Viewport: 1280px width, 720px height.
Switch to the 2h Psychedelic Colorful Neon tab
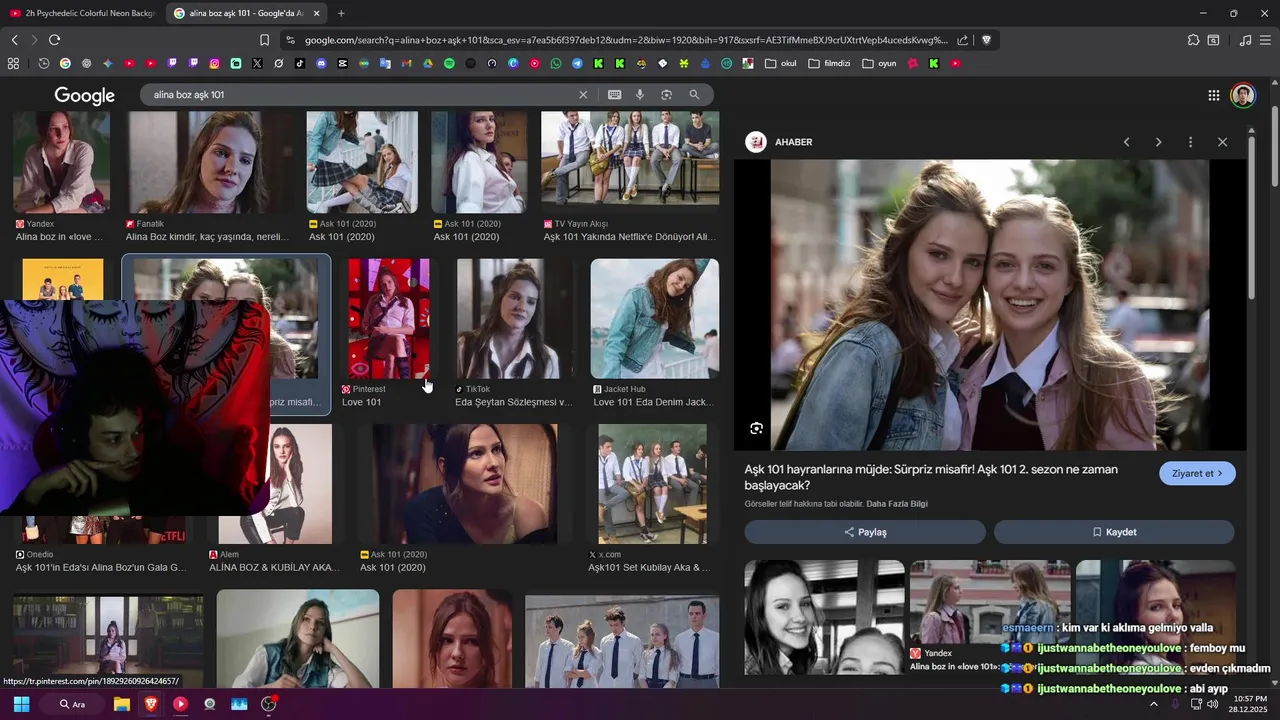[x=82, y=13]
